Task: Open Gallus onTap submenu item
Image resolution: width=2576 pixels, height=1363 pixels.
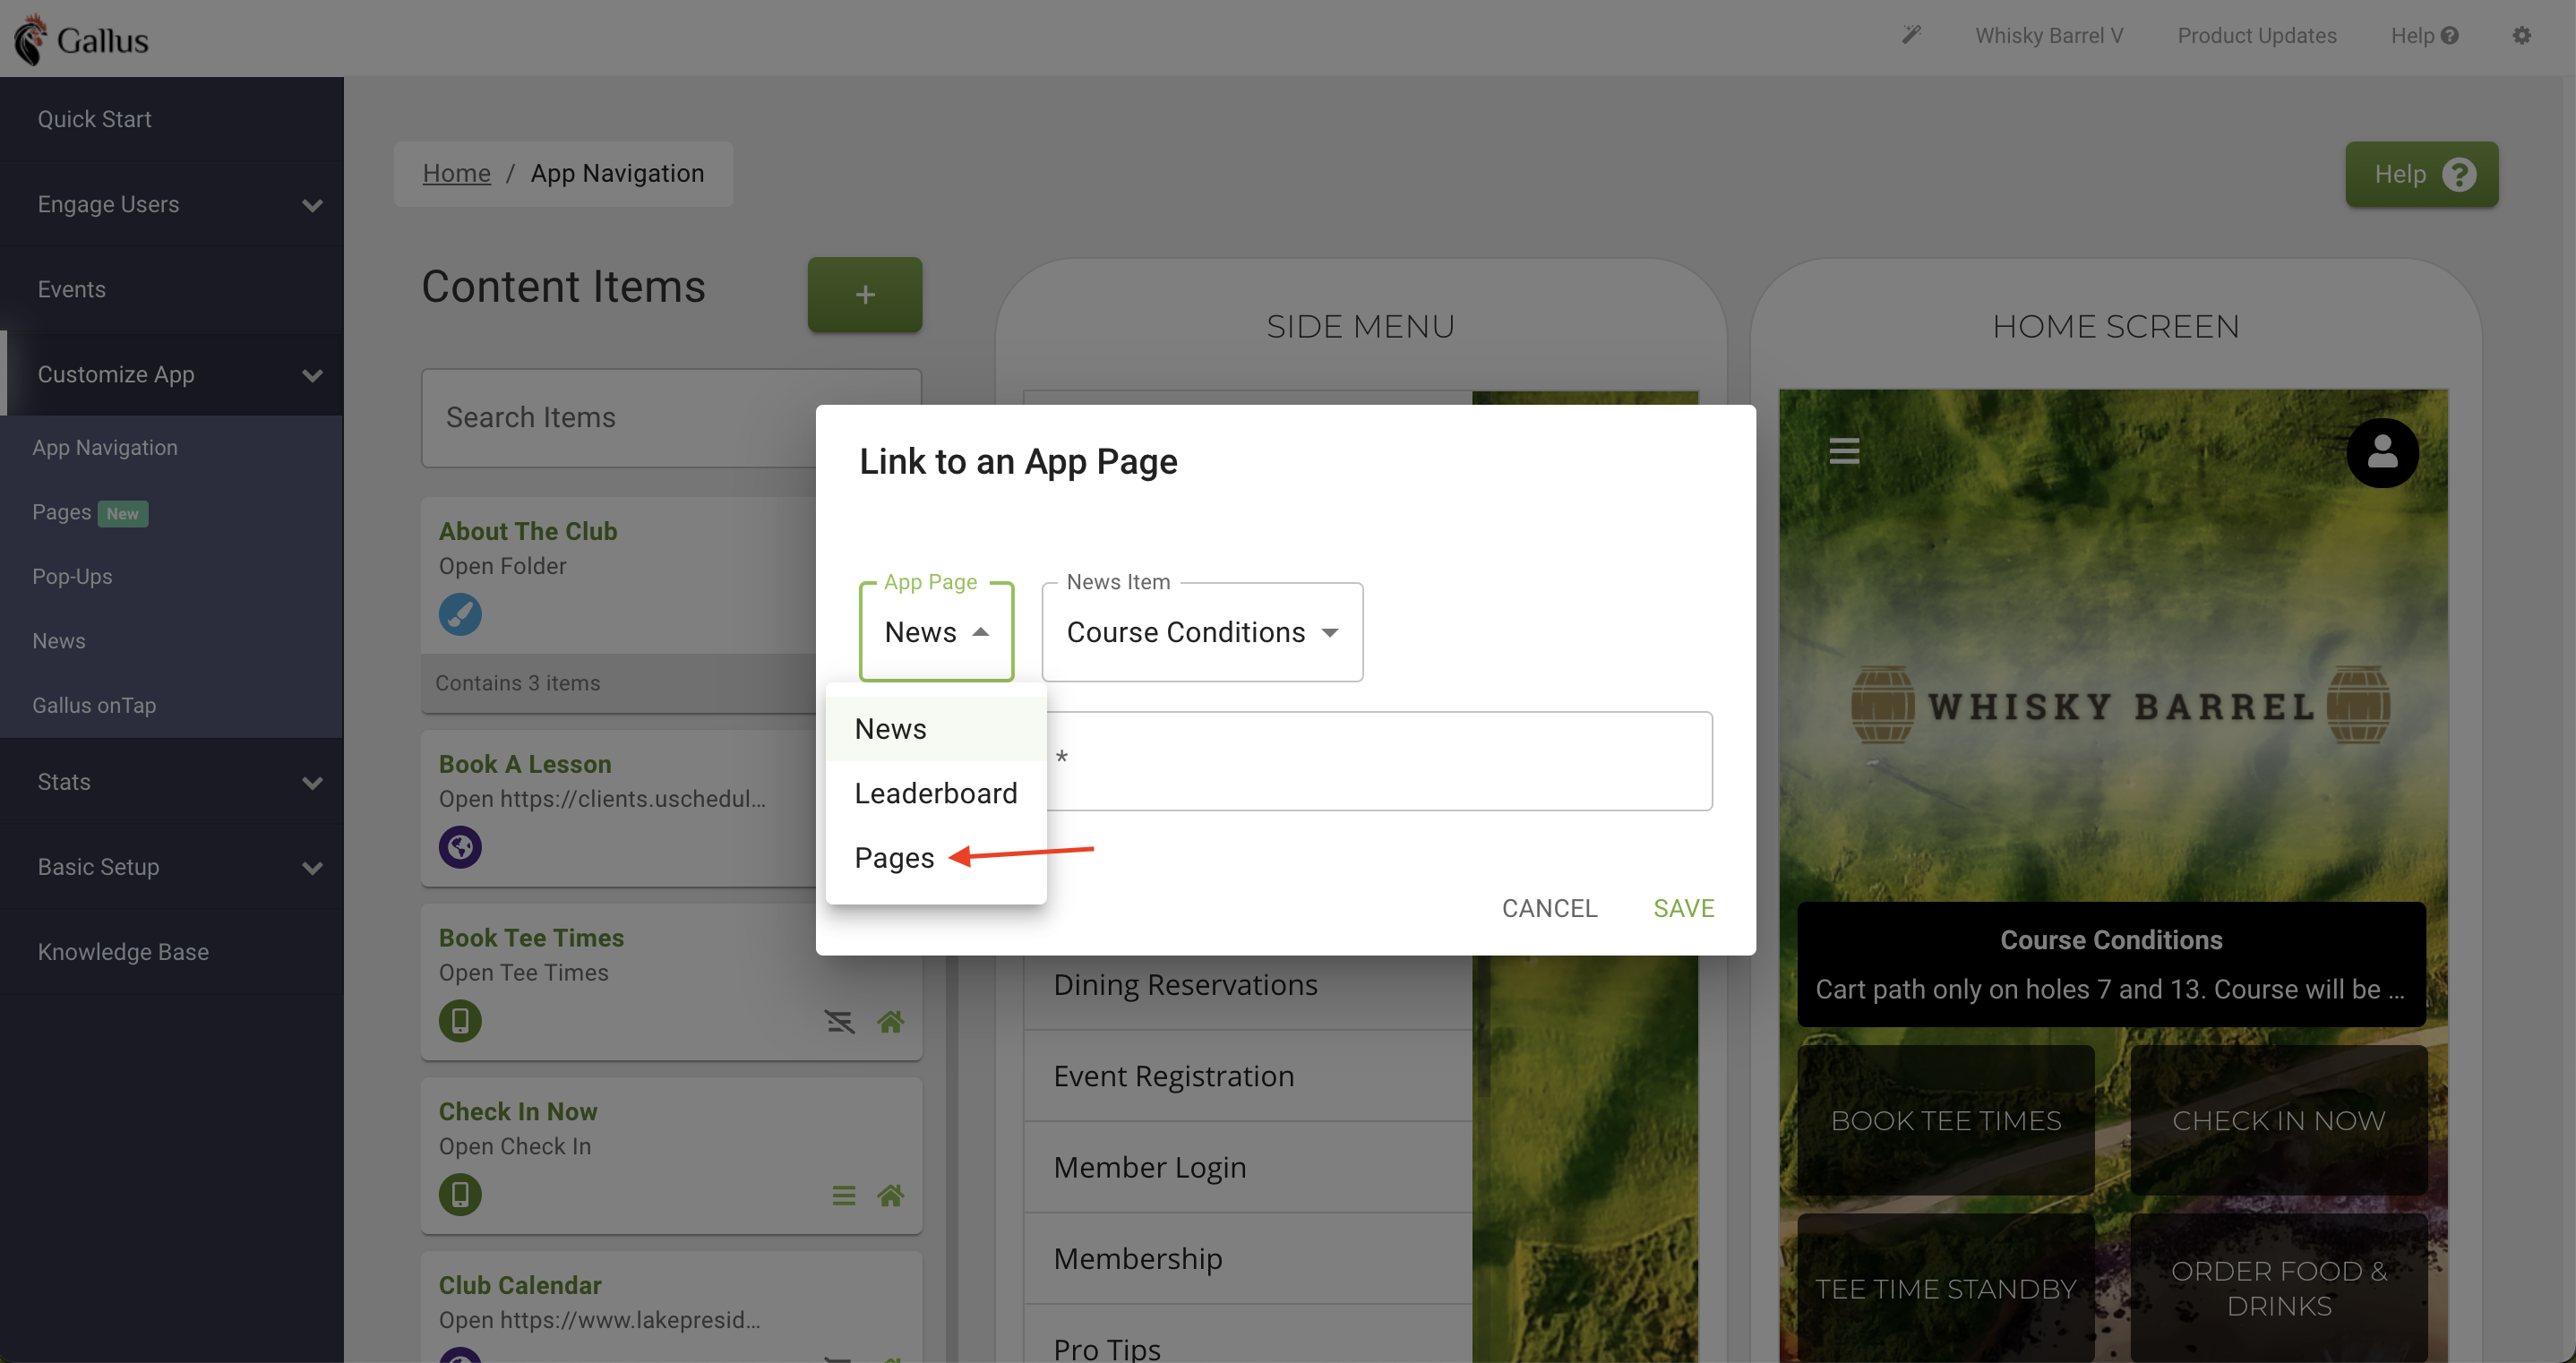Action: tap(172, 705)
